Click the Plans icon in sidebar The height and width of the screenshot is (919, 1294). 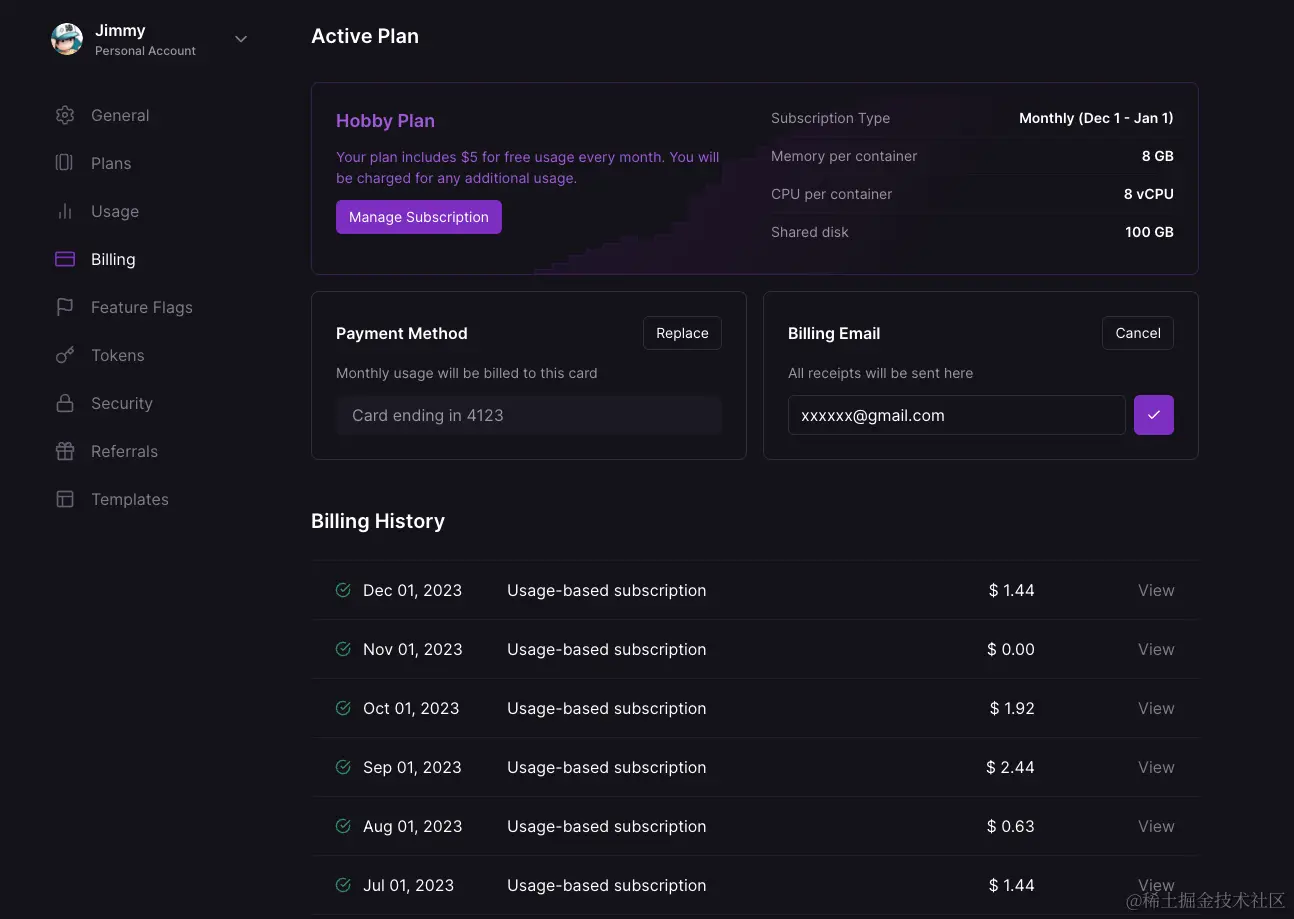pyautogui.click(x=65, y=163)
